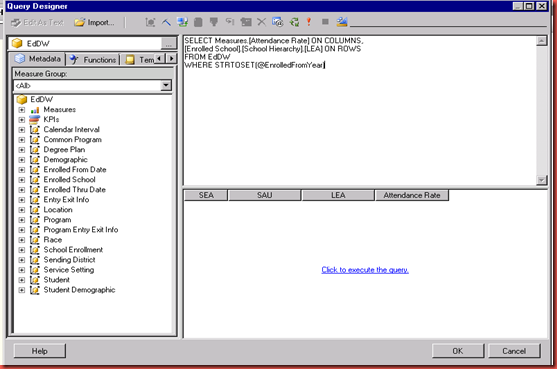Click the SAU column header

coord(265,195)
